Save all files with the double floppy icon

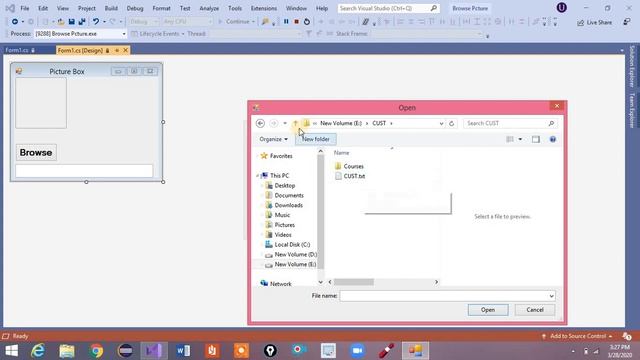coord(82,22)
